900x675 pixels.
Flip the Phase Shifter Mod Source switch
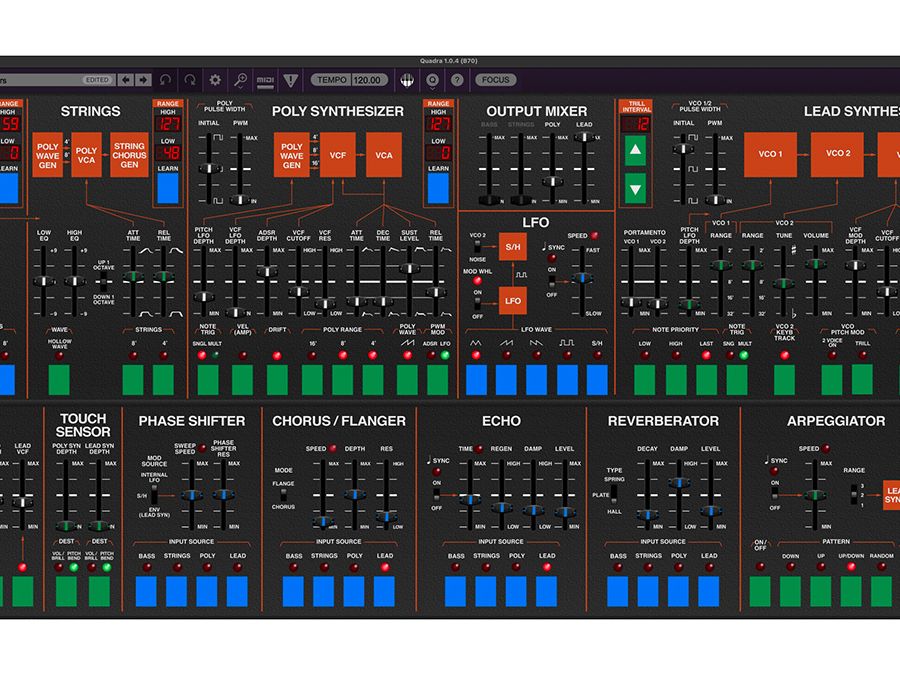pyautogui.click(x=154, y=495)
